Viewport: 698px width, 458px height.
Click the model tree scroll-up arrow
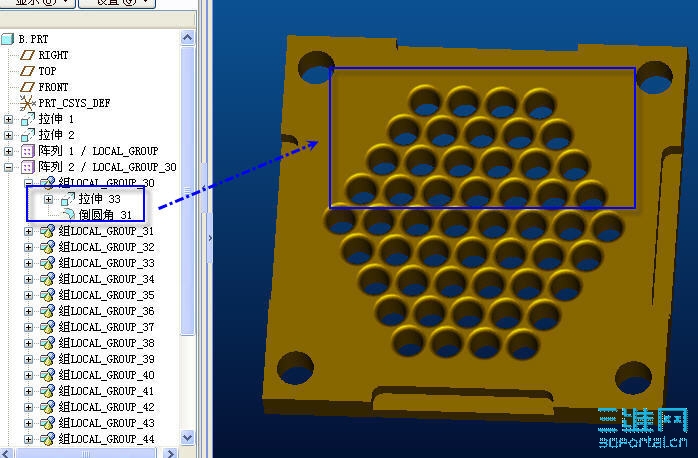pyautogui.click(x=187, y=38)
